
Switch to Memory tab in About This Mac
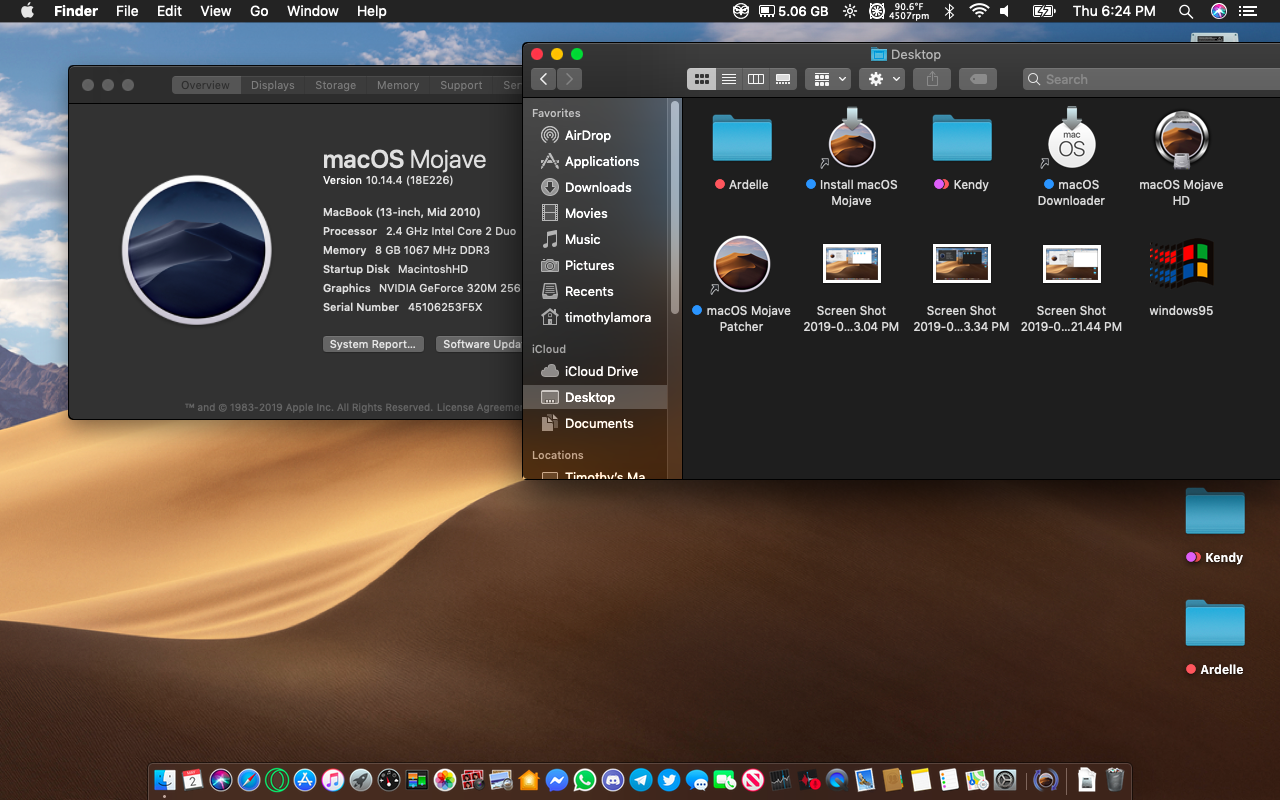[x=398, y=85]
